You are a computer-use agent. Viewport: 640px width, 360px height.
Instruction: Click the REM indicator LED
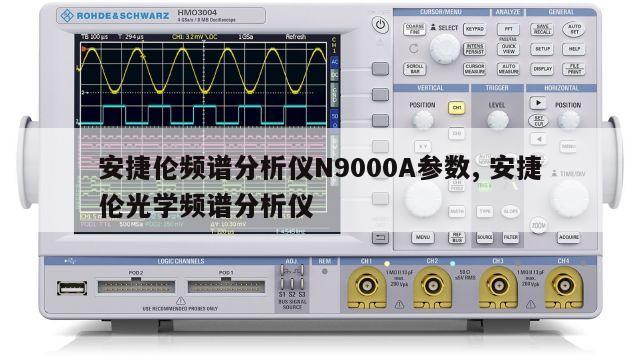325,271
